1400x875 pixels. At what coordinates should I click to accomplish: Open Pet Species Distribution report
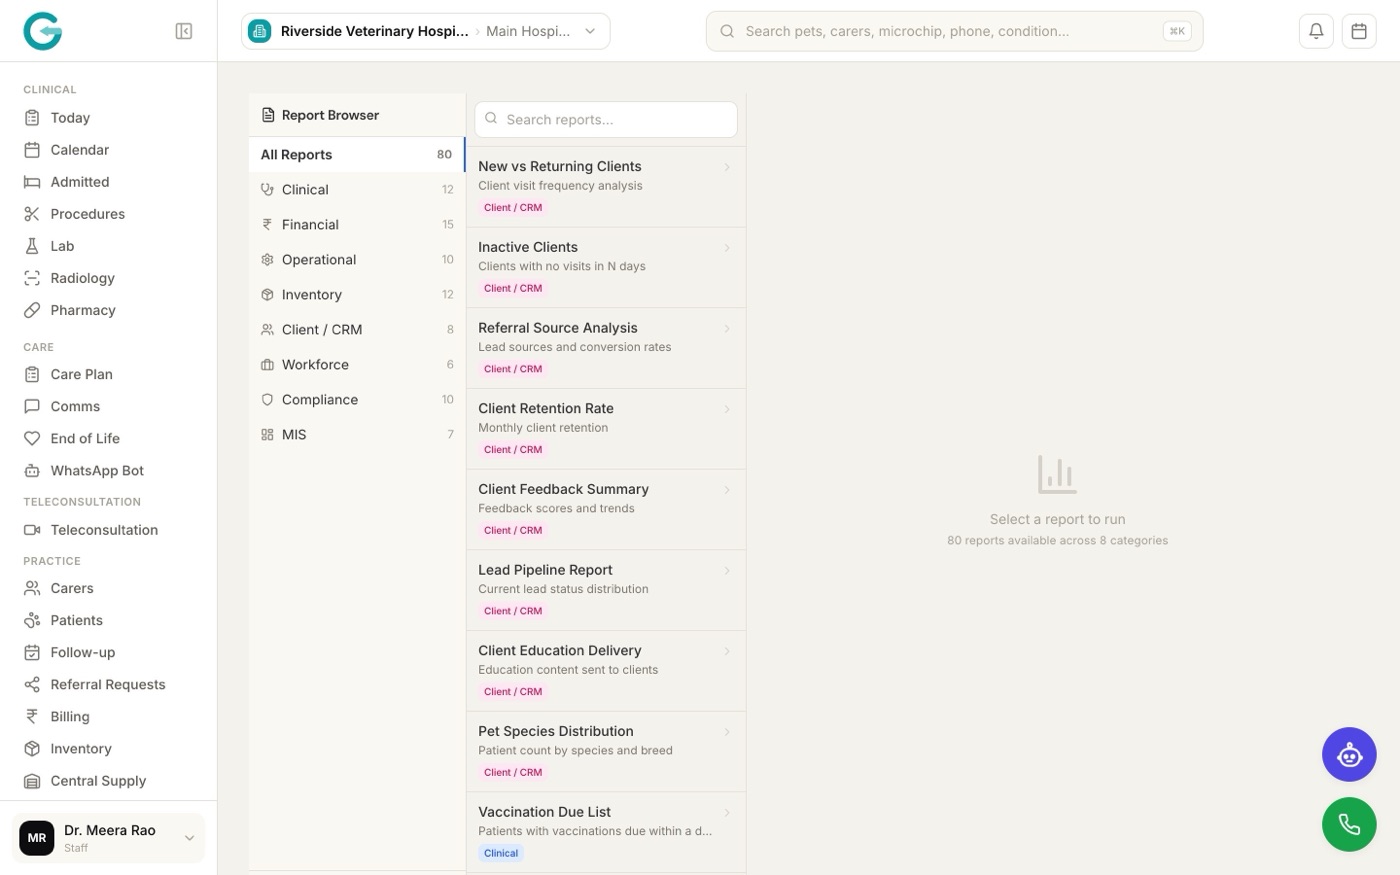(x=606, y=751)
